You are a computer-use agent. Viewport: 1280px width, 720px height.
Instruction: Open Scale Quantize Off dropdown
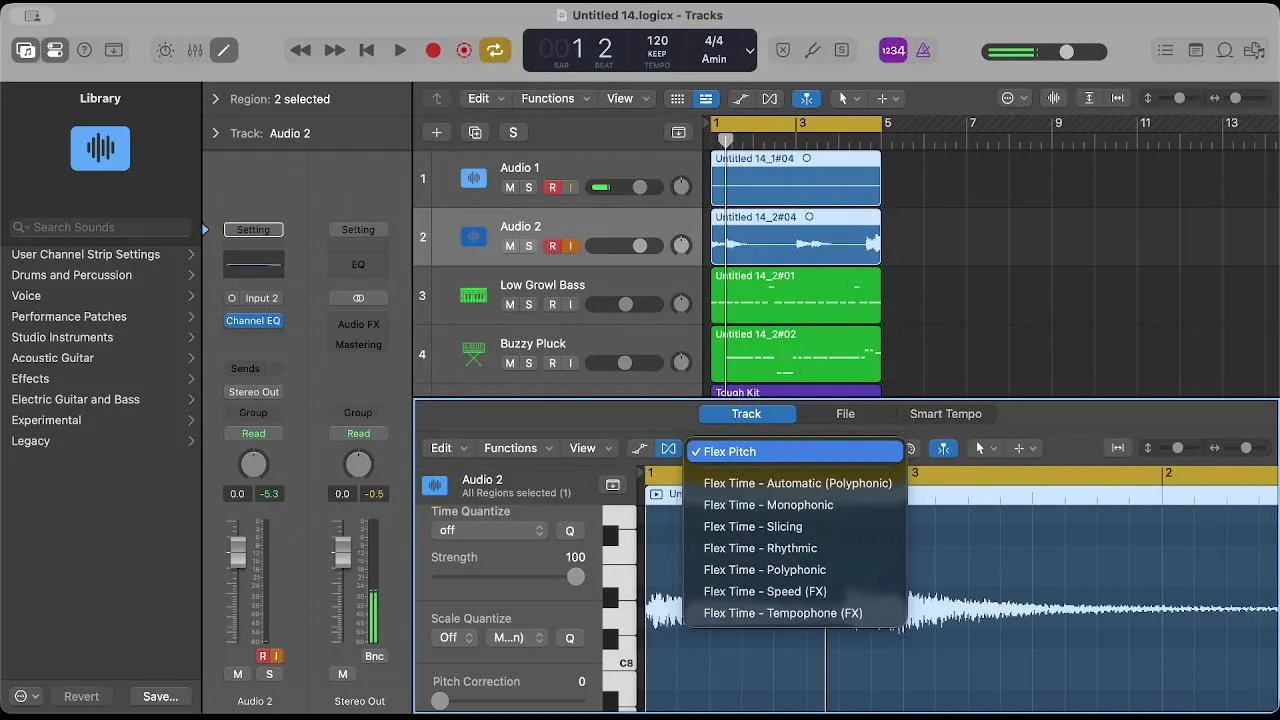click(453, 637)
